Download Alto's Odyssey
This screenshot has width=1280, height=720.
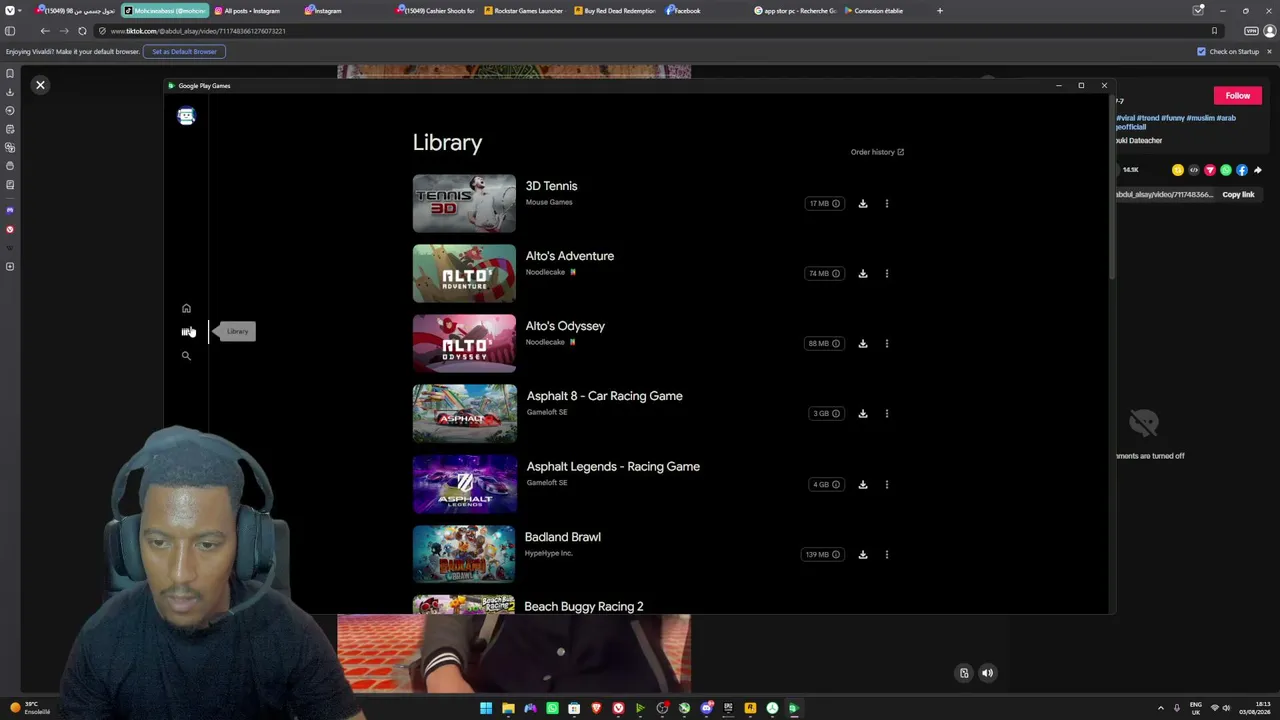point(863,344)
